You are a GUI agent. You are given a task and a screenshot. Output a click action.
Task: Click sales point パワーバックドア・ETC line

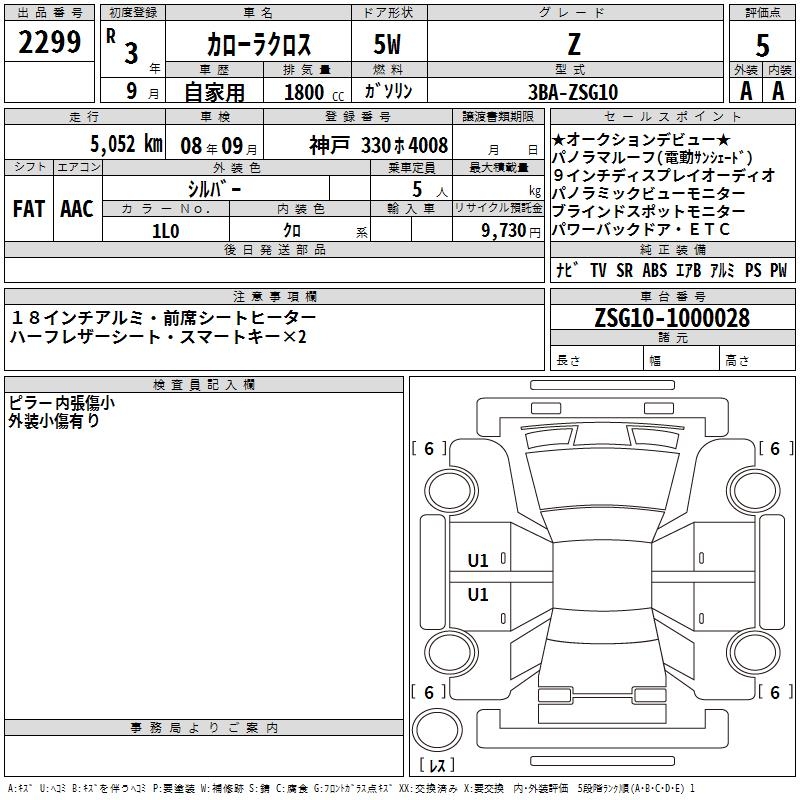[641, 229]
